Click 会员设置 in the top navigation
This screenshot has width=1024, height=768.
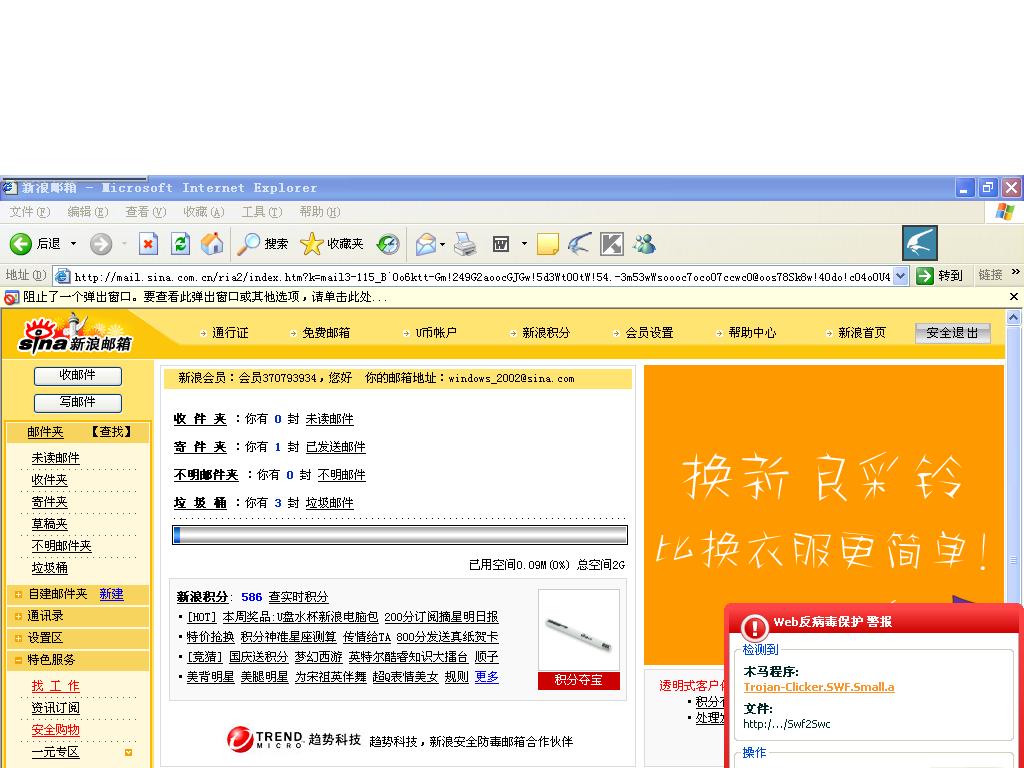(649, 333)
